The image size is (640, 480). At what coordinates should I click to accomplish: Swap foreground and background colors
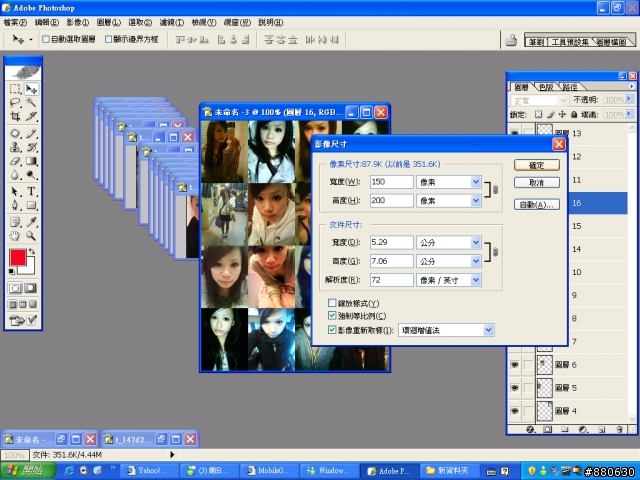[31, 252]
